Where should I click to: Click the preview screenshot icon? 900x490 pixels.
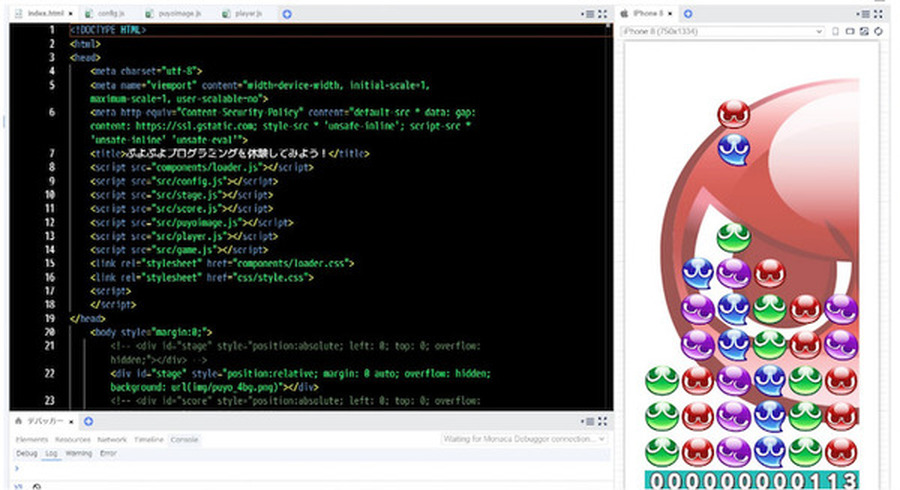click(x=864, y=32)
